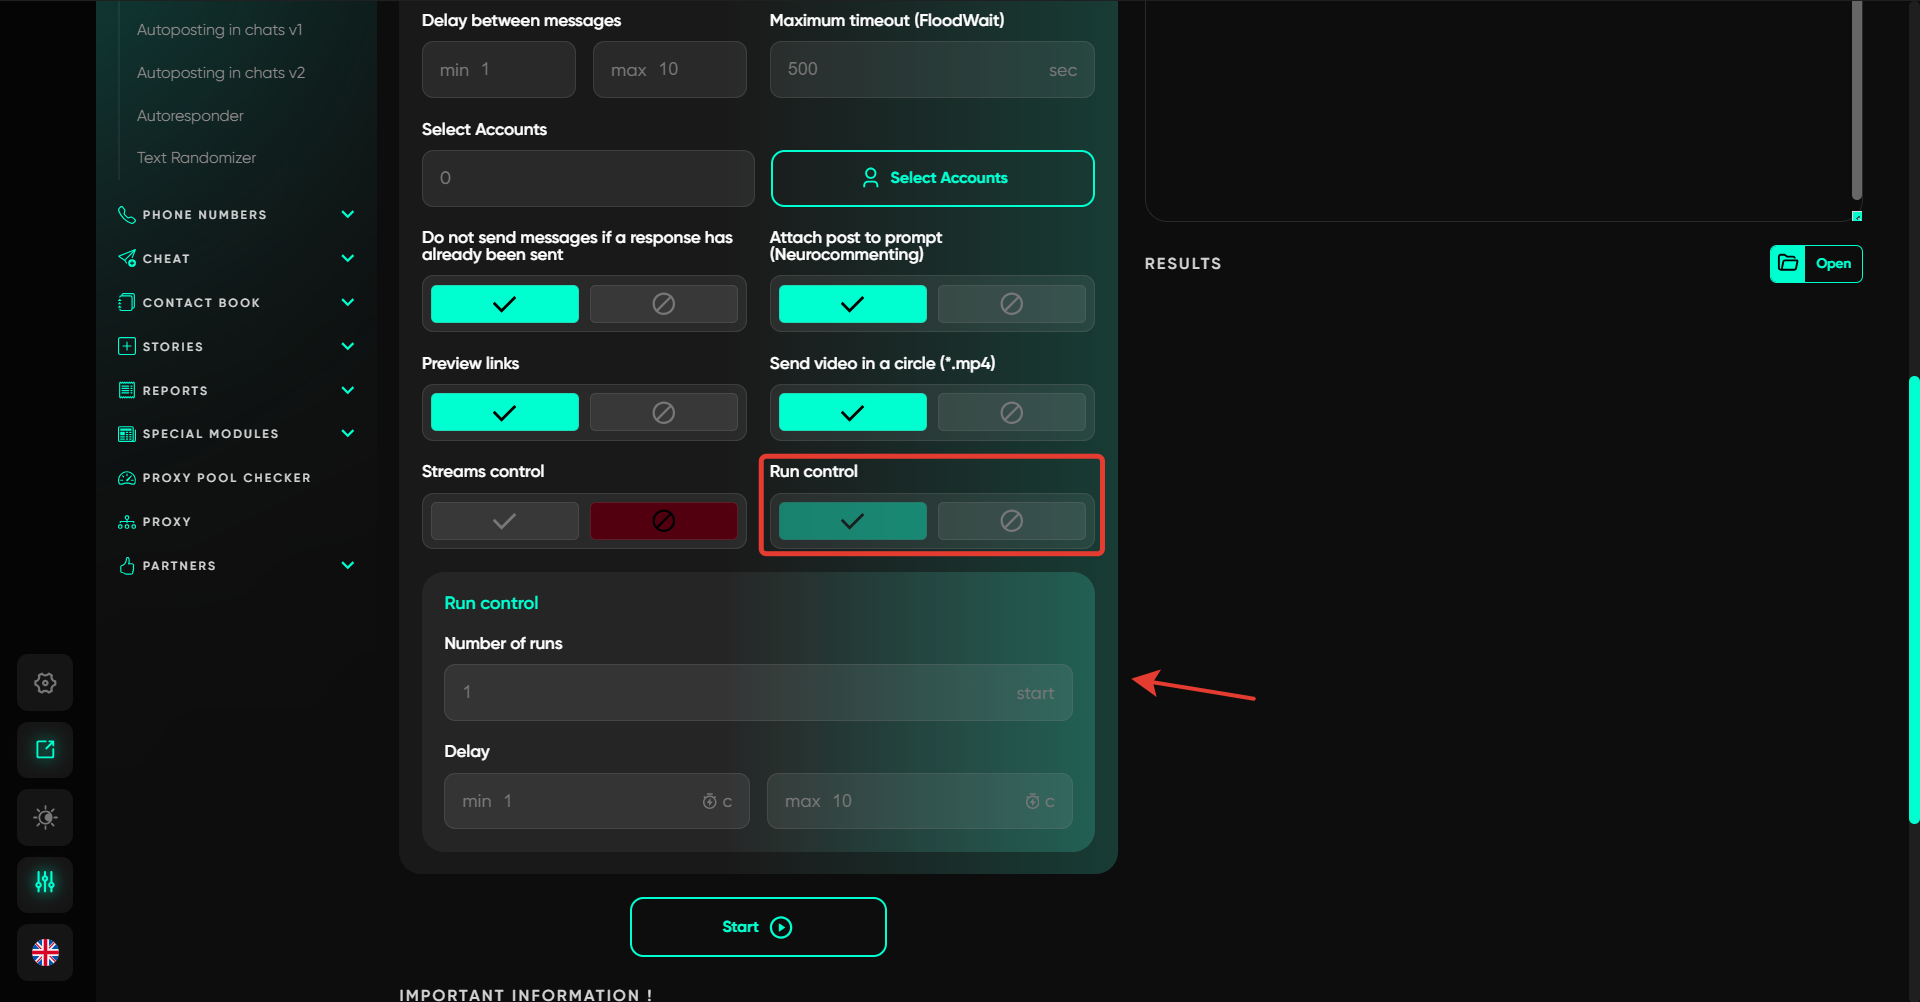
Task: Change language via UK flag icon
Action: click(x=45, y=952)
